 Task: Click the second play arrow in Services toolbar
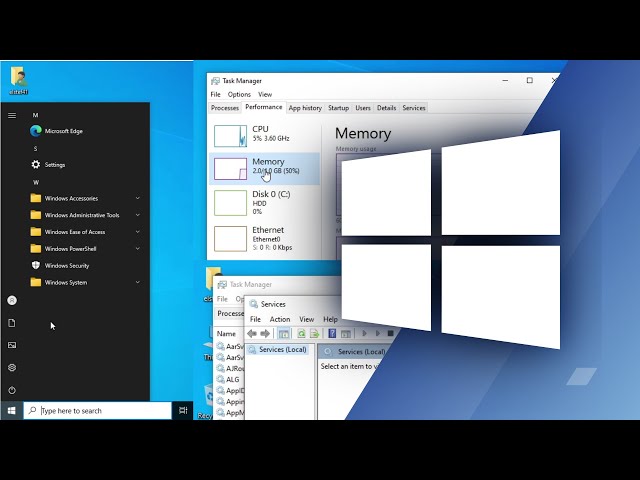click(x=377, y=333)
